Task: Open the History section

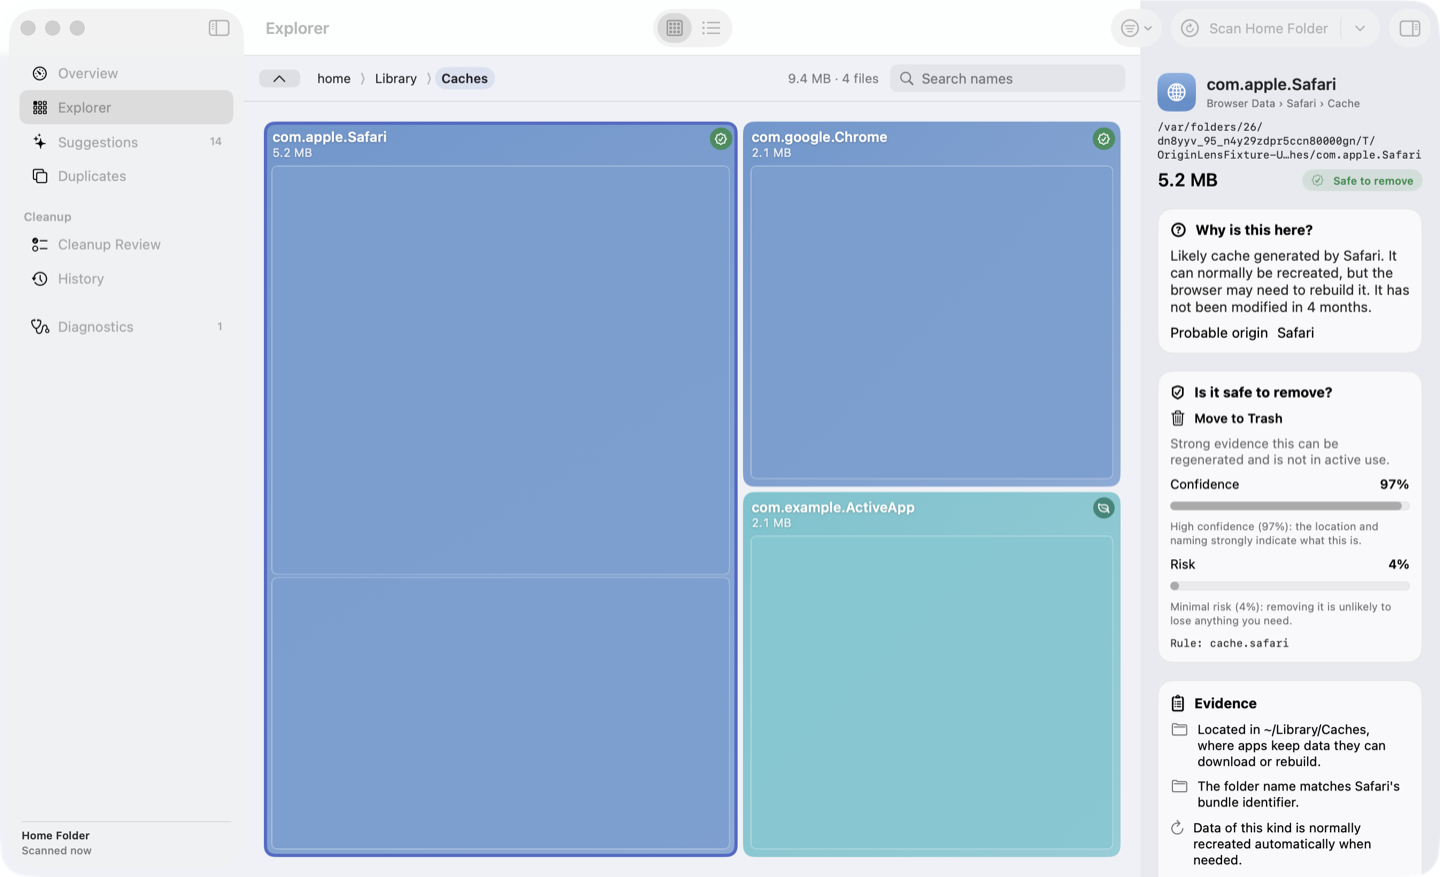Action: 126,279
